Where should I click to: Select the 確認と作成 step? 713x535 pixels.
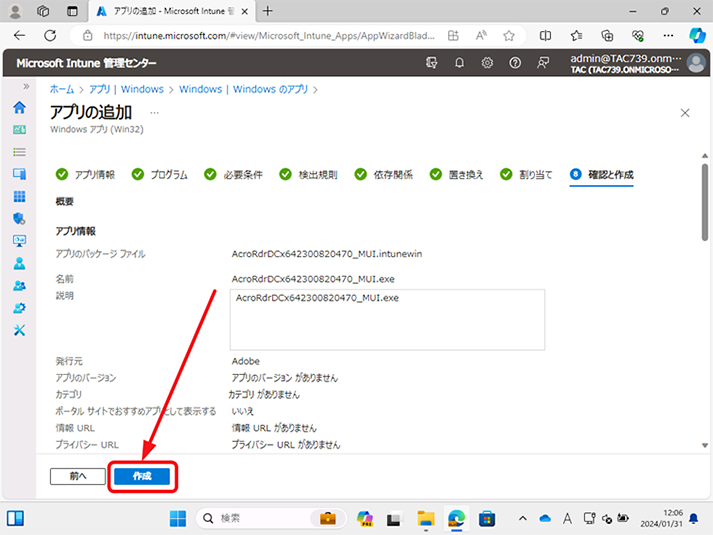coord(602,175)
